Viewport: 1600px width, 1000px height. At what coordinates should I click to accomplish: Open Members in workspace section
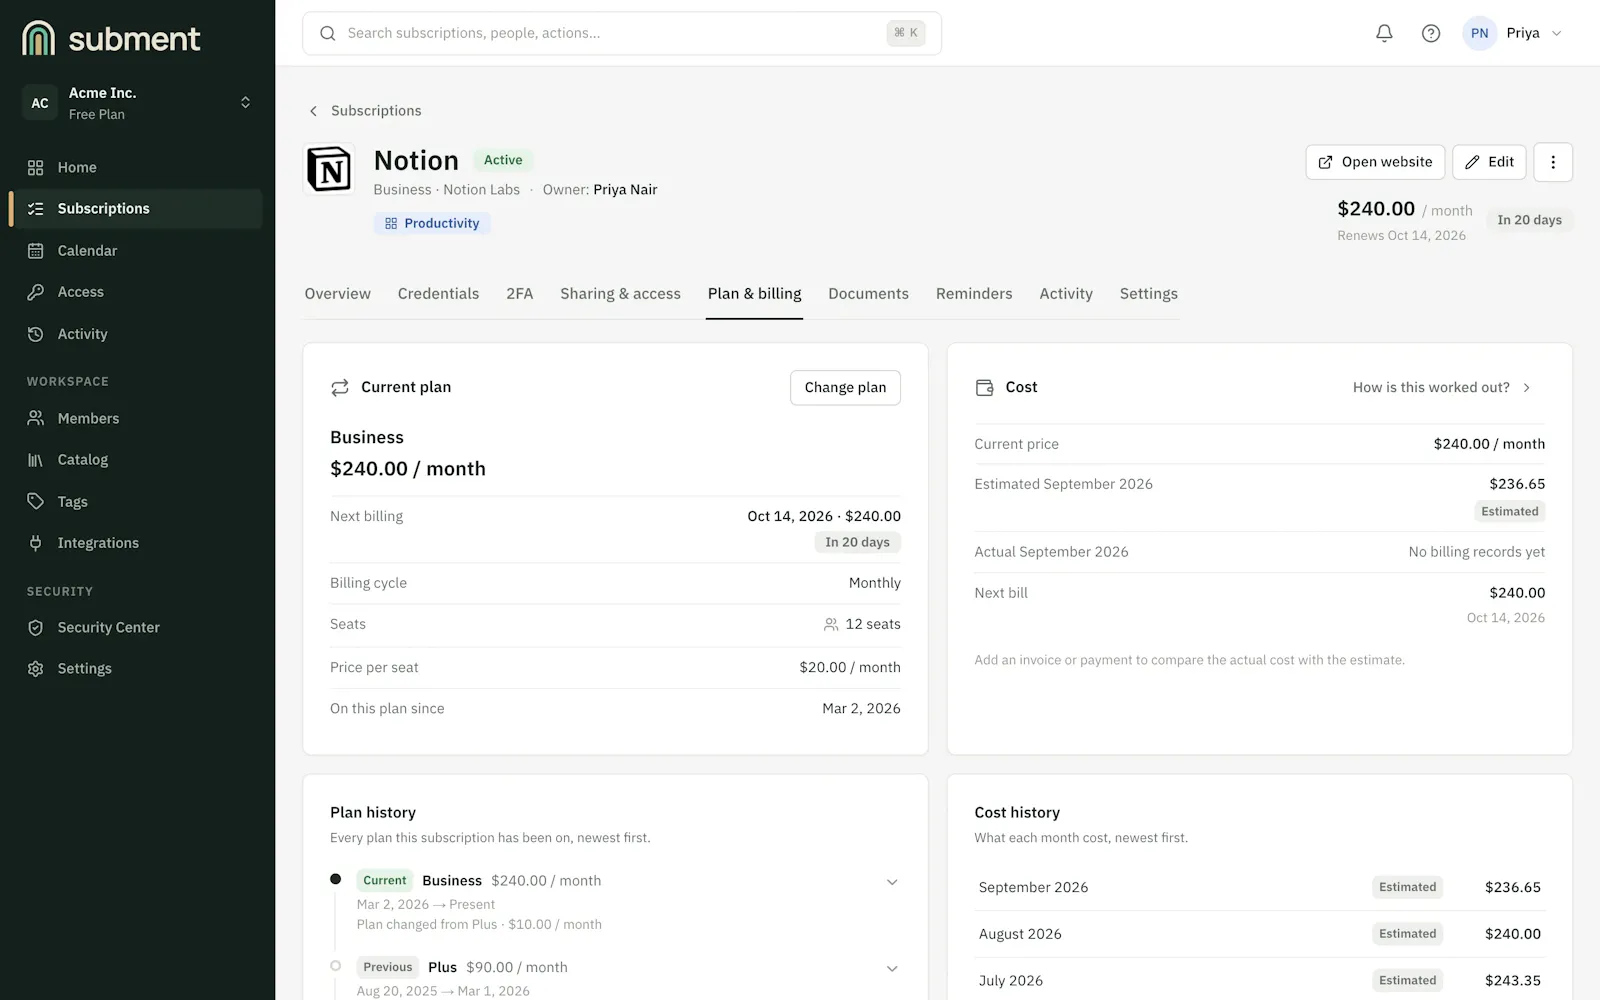tap(136, 418)
